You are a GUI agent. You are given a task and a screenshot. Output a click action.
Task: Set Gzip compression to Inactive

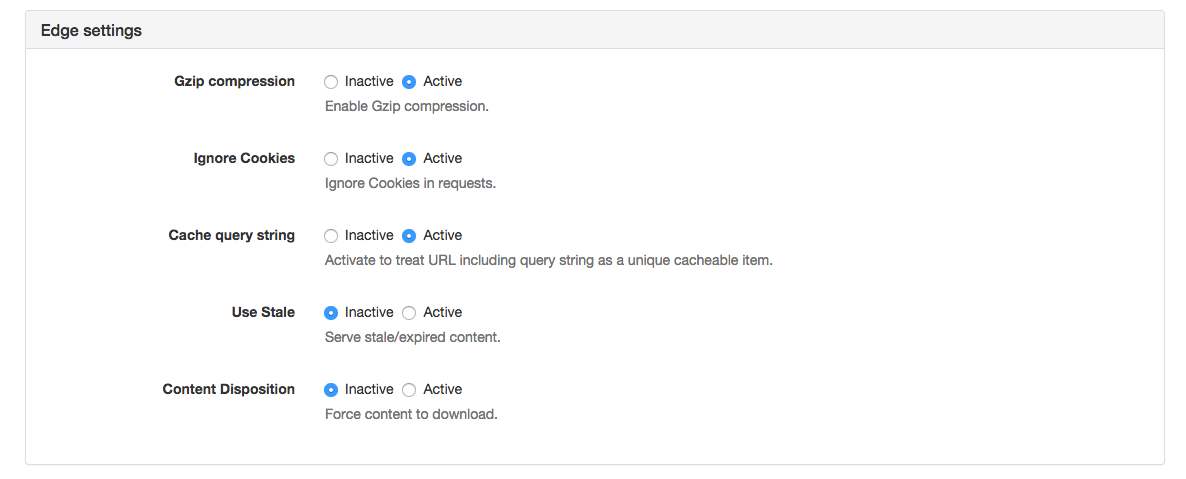click(x=331, y=82)
